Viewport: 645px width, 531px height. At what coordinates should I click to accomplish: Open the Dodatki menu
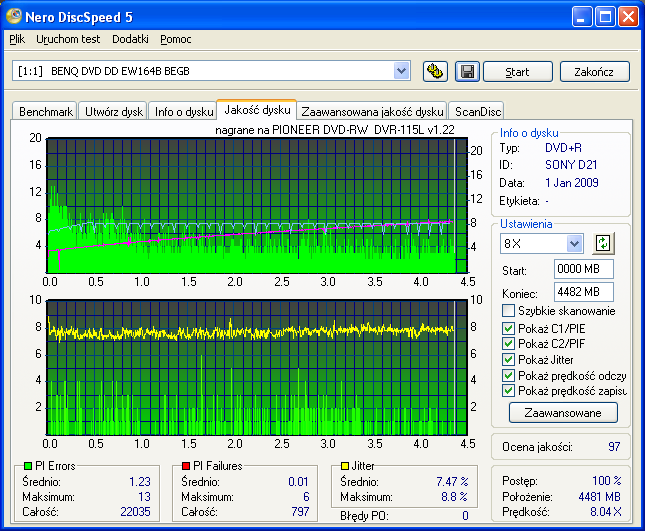click(130, 39)
